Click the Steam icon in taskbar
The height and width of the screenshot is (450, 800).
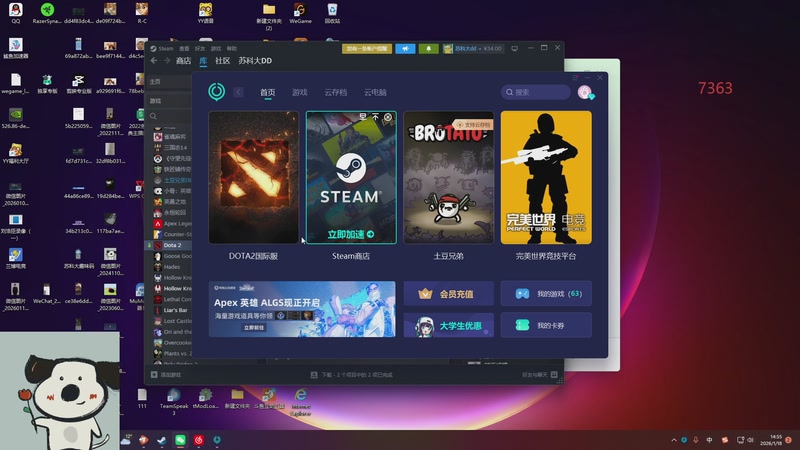[x=162, y=440]
